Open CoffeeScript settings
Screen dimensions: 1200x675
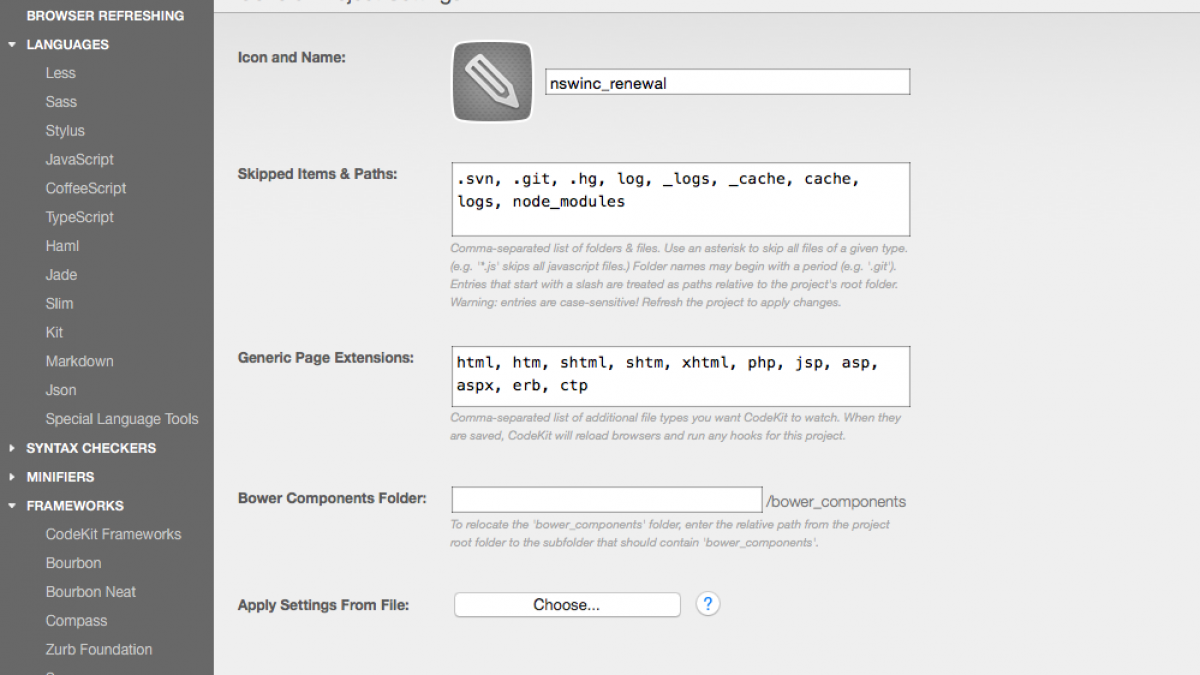(x=86, y=188)
